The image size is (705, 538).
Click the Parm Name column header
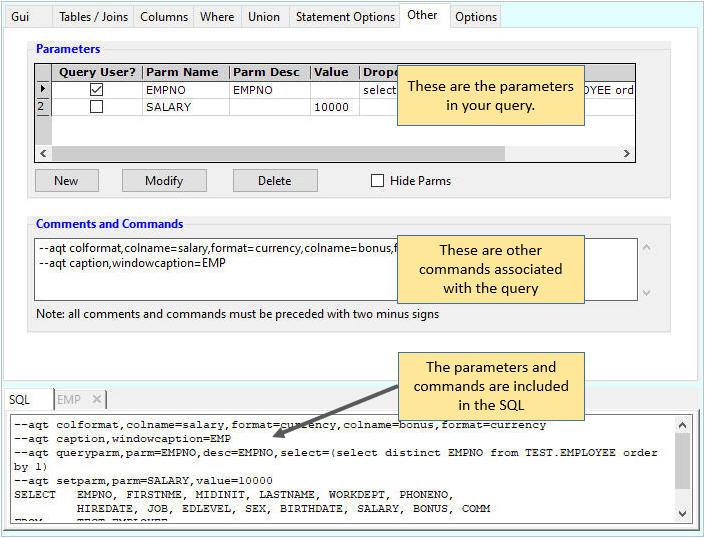tap(186, 72)
